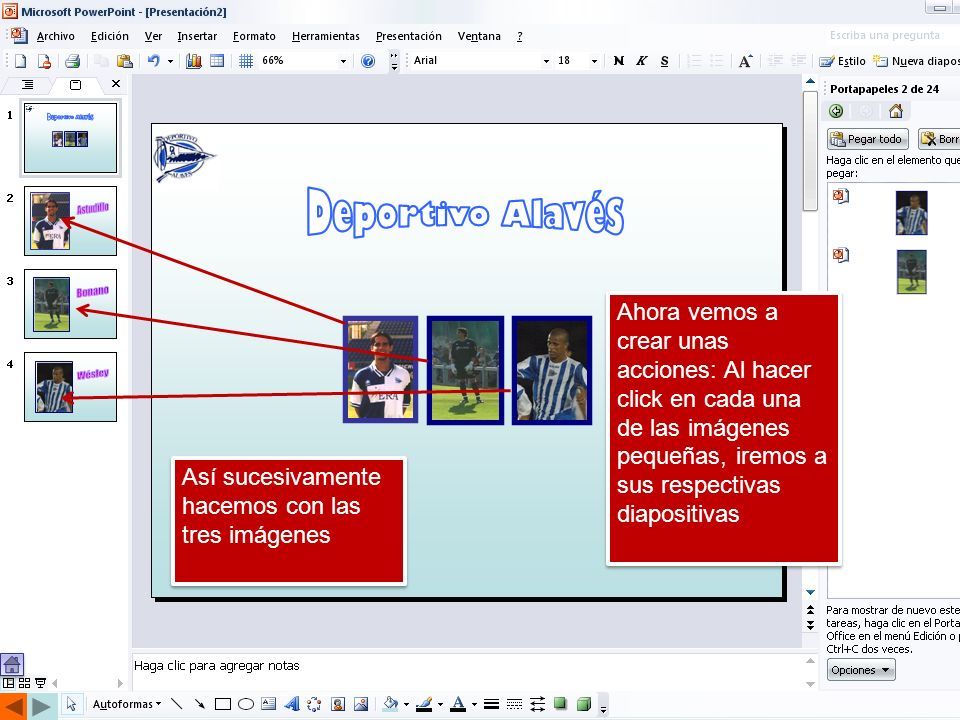Switch to the Outline tab in the left pane
Screen dimensions: 960x720
28,84
